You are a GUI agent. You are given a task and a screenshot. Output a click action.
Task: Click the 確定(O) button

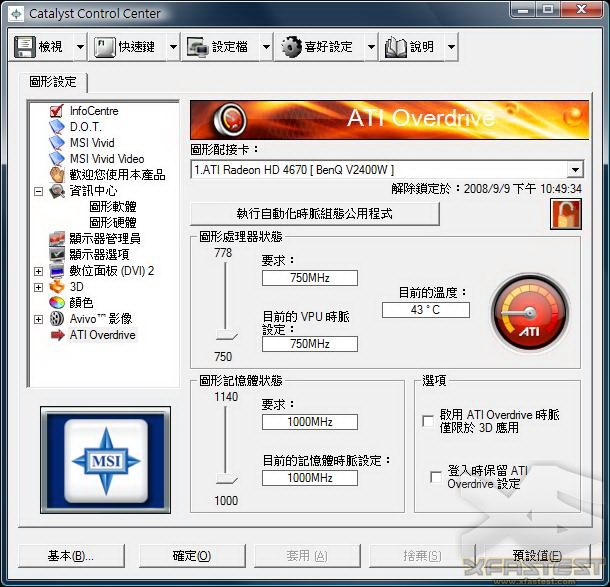[x=191, y=556]
